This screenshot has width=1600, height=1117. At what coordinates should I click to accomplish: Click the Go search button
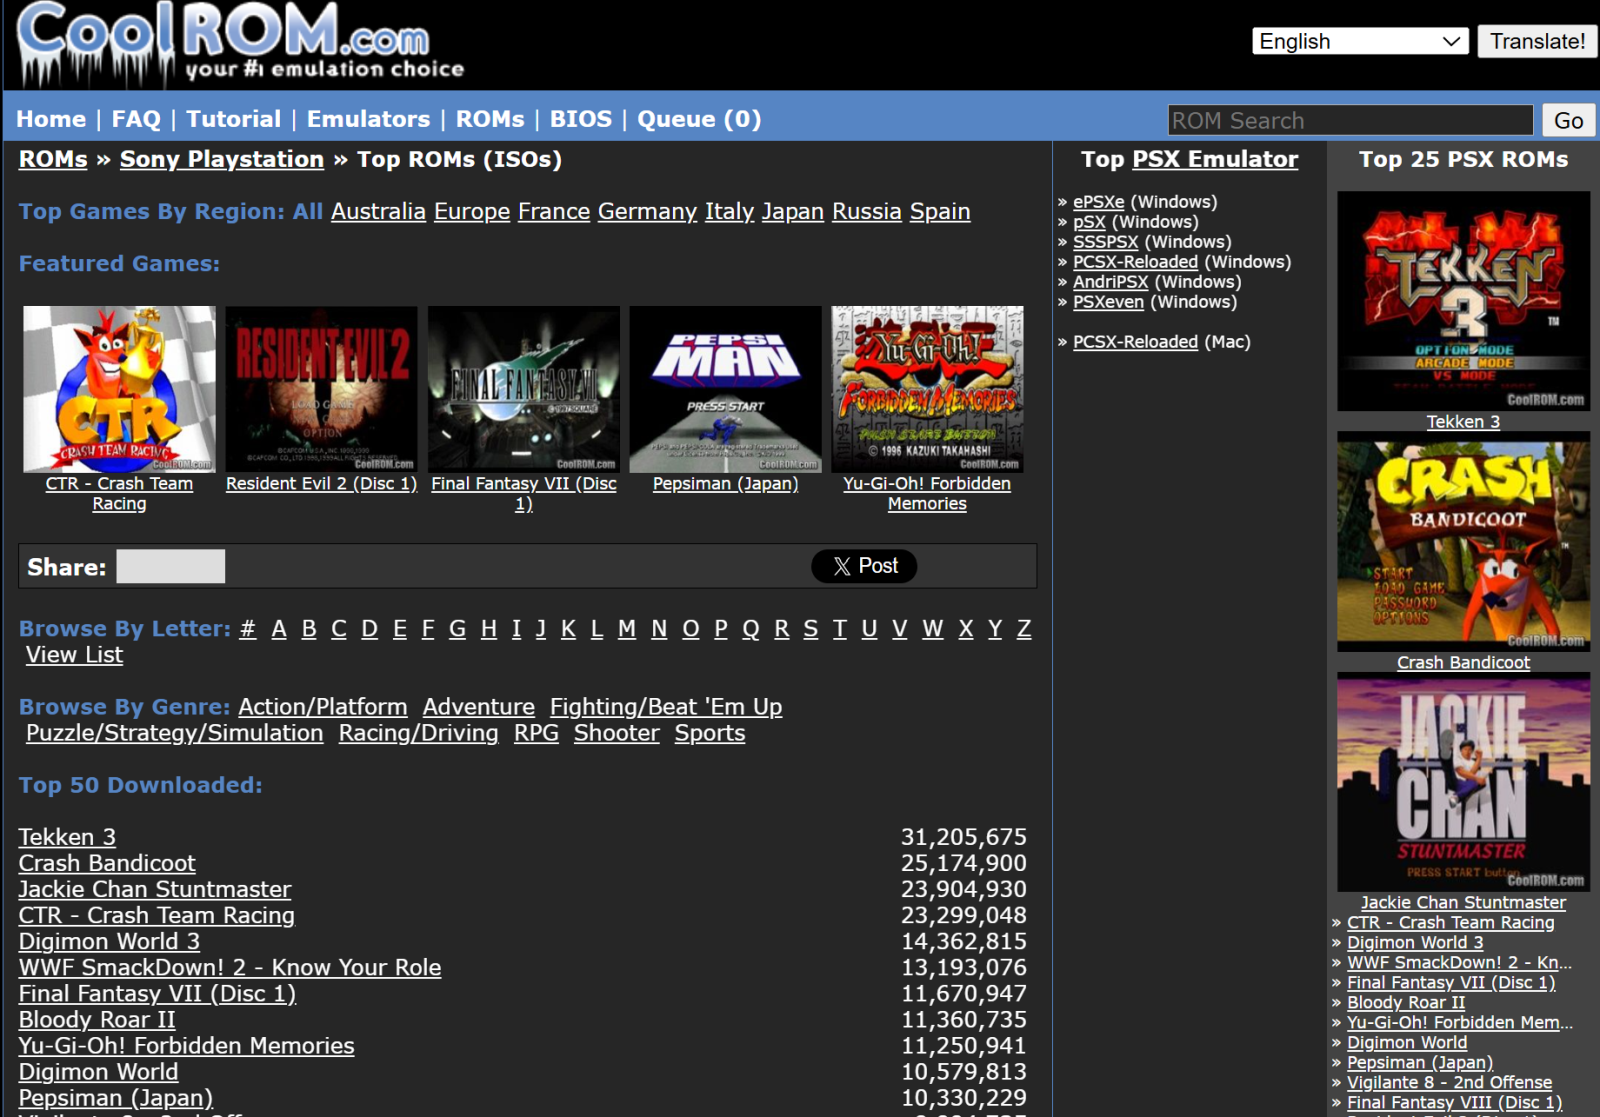[x=1568, y=120]
